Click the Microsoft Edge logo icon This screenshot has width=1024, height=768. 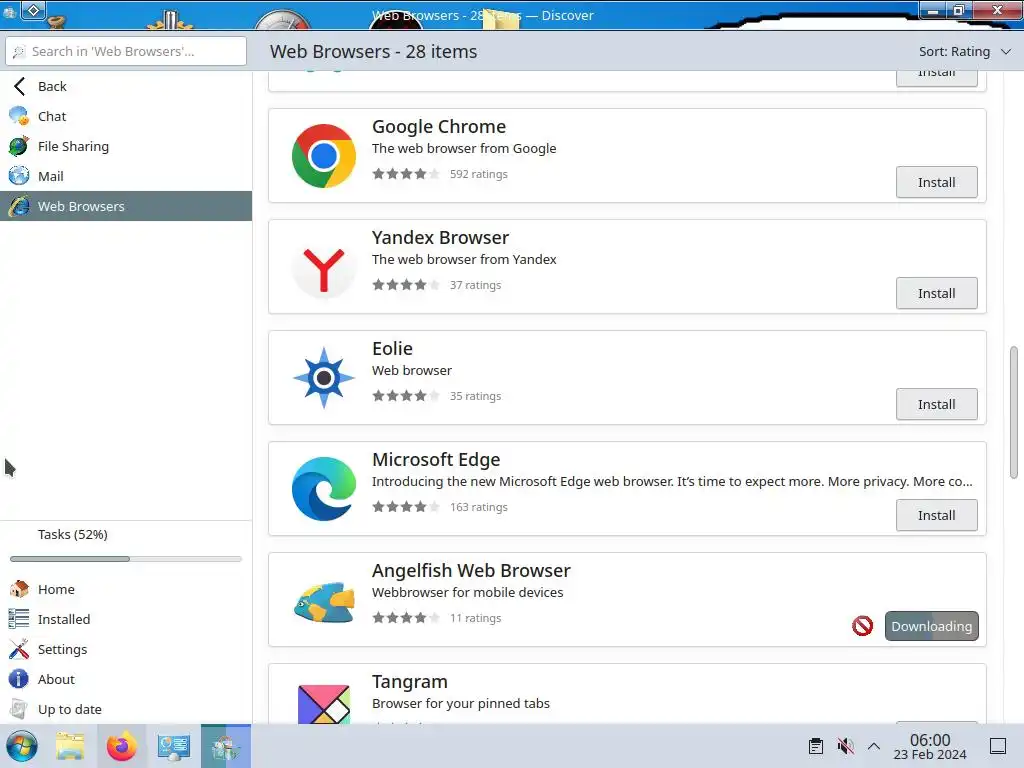point(324,489)
